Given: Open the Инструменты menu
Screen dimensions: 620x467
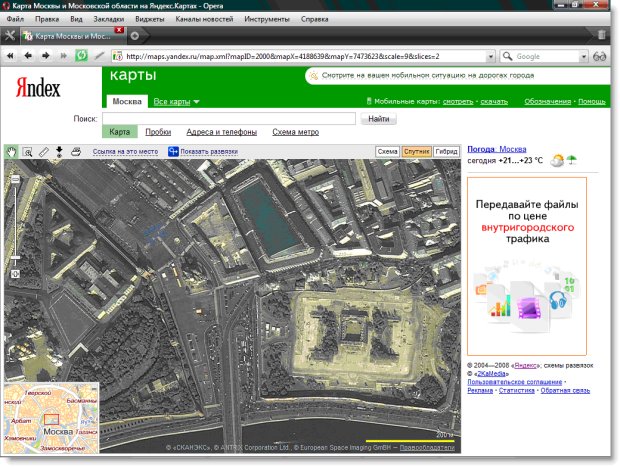Looking at the screenshot, I should (267, 19).
